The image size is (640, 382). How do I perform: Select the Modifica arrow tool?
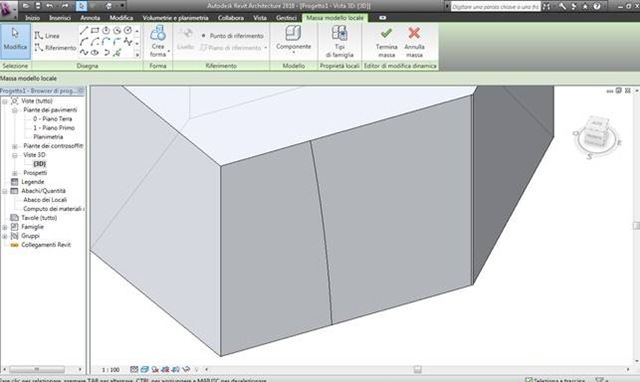click(x=16, y=41)
